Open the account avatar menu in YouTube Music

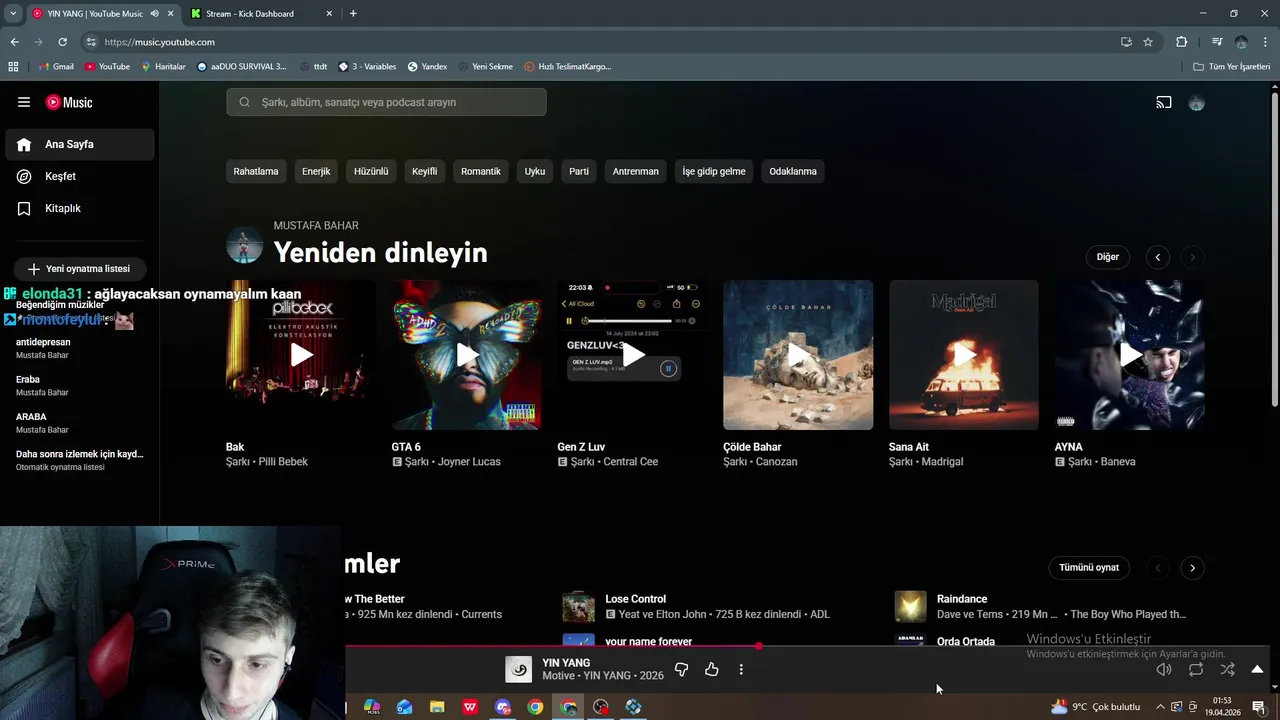(x=1196, y=103)
